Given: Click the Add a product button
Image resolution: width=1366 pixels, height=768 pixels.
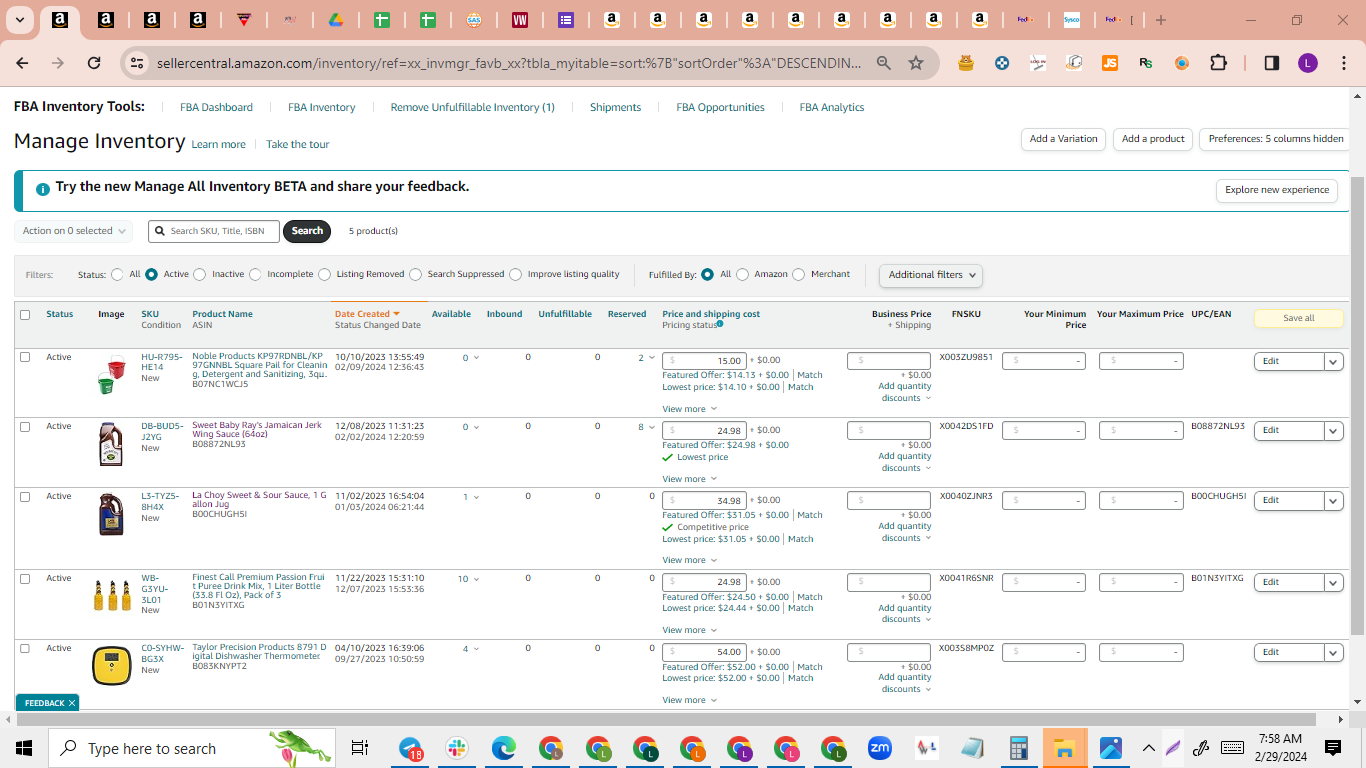Looking at the screenshot, I should (1152, 139).
